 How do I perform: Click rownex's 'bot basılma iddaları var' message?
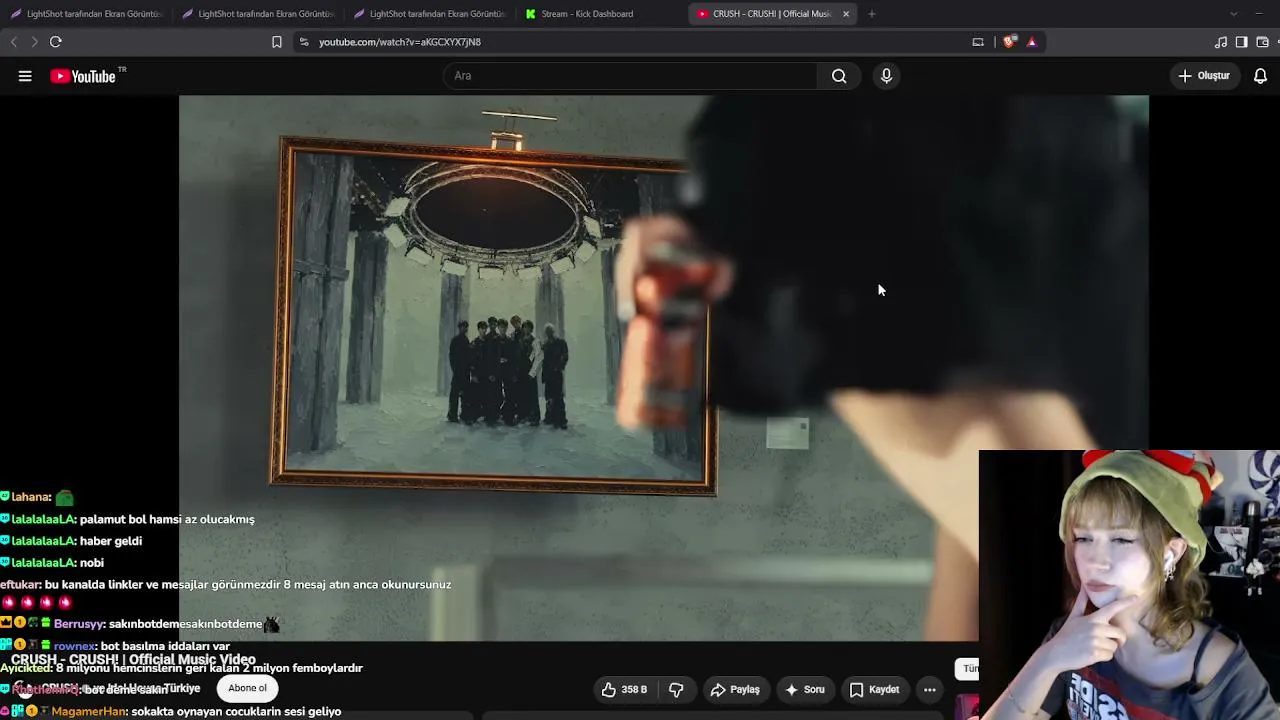[x=165, y=646]
